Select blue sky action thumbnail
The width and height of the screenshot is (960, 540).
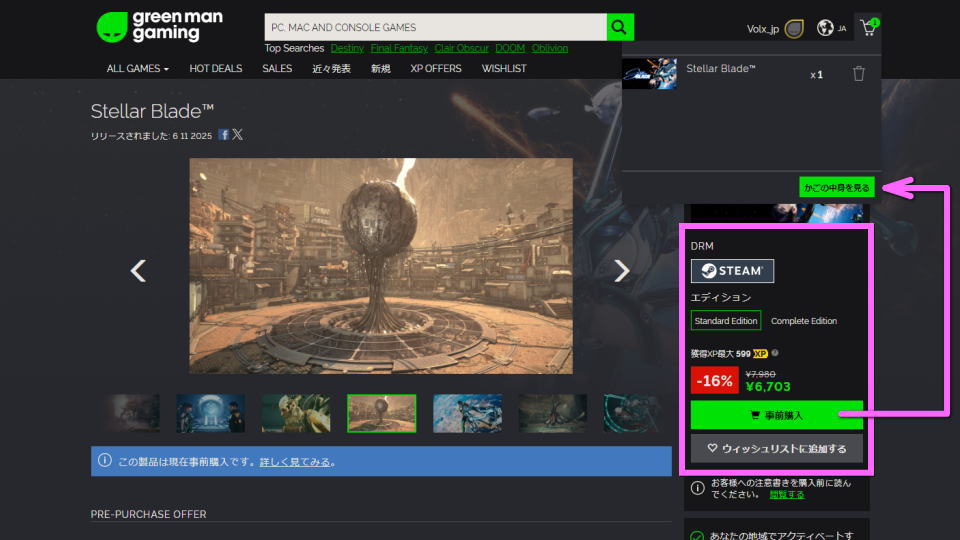[467, 413]
